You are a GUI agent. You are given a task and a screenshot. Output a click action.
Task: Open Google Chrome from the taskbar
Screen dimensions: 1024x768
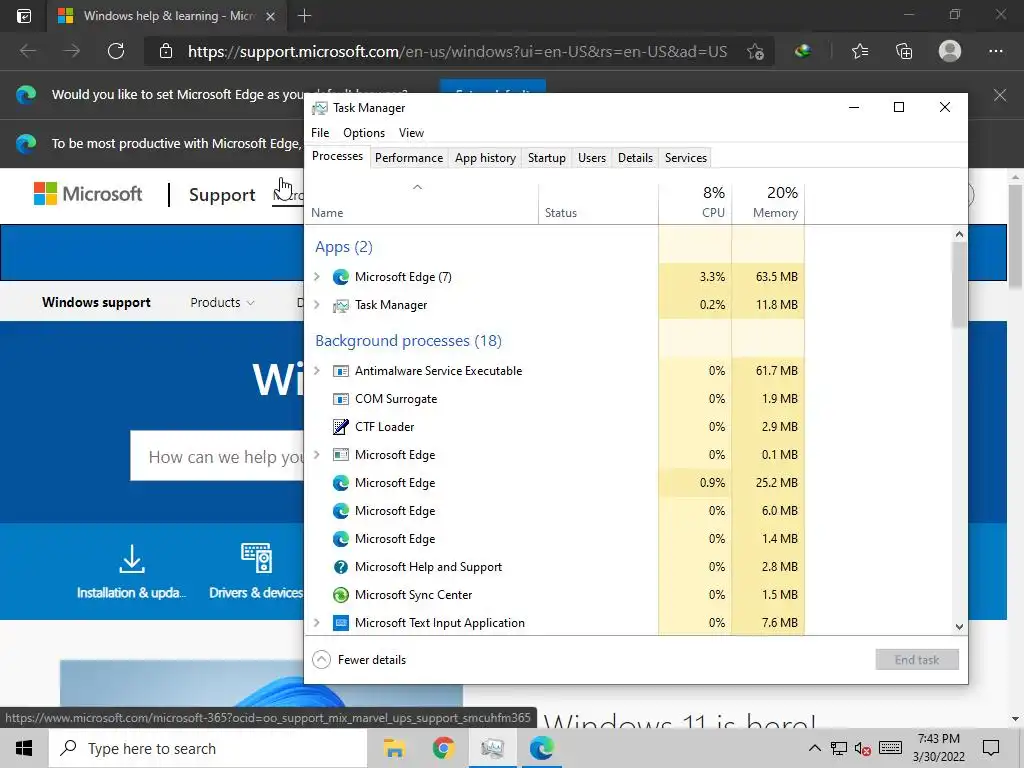pos(443,748)
